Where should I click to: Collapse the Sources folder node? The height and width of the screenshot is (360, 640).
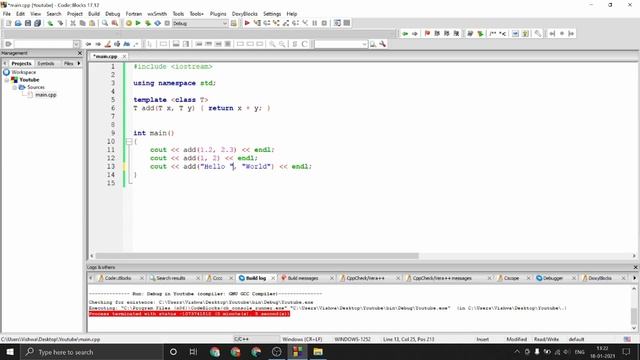tap(14, 87)
